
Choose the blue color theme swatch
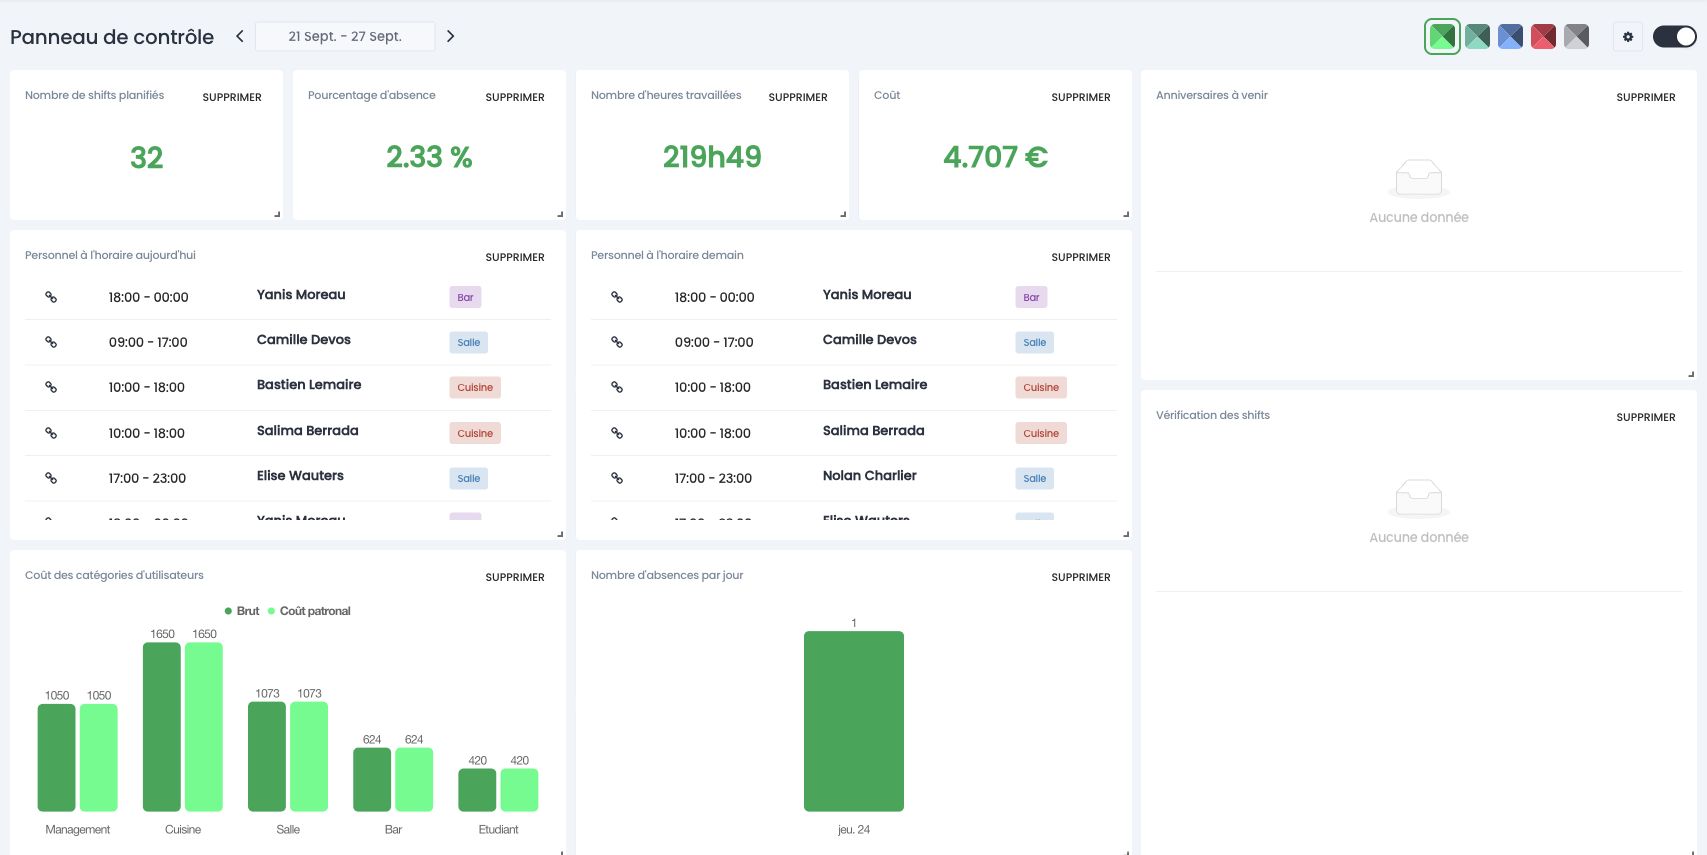click(x=1510, y=37)
